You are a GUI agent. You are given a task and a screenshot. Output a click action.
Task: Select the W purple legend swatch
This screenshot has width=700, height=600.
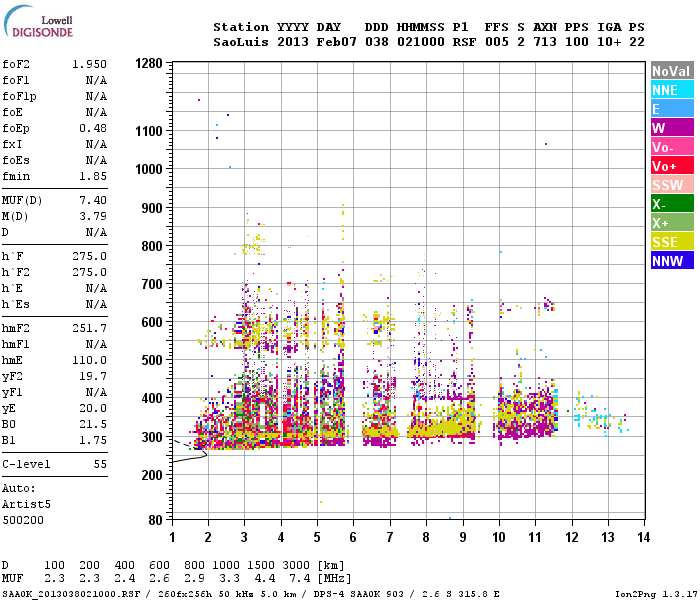pyautogui.click(x=672, y=128)
